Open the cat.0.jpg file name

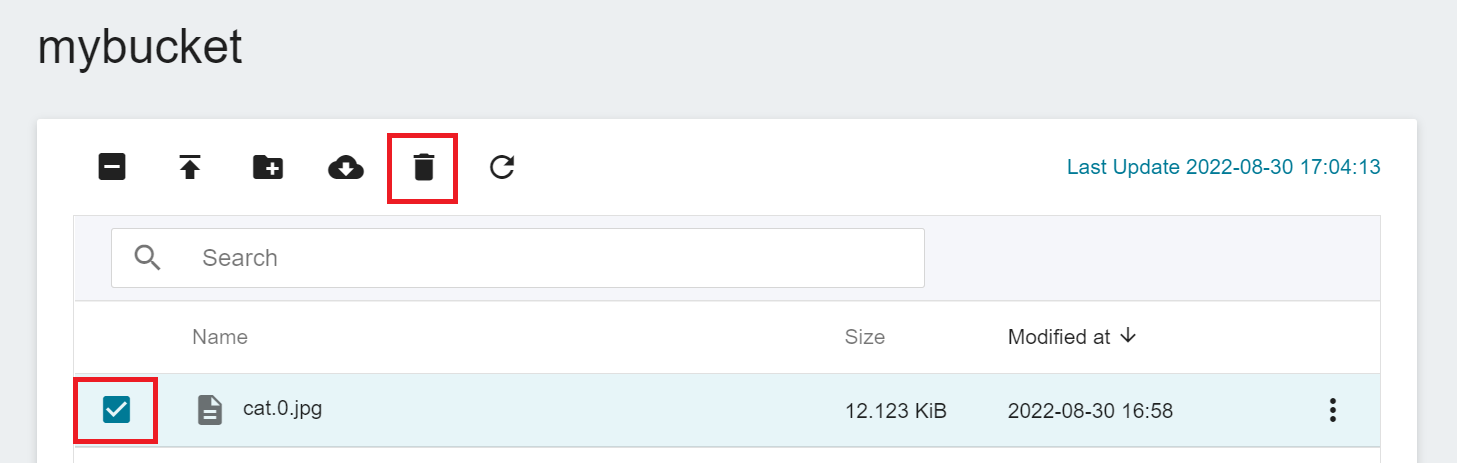[283, 408]
